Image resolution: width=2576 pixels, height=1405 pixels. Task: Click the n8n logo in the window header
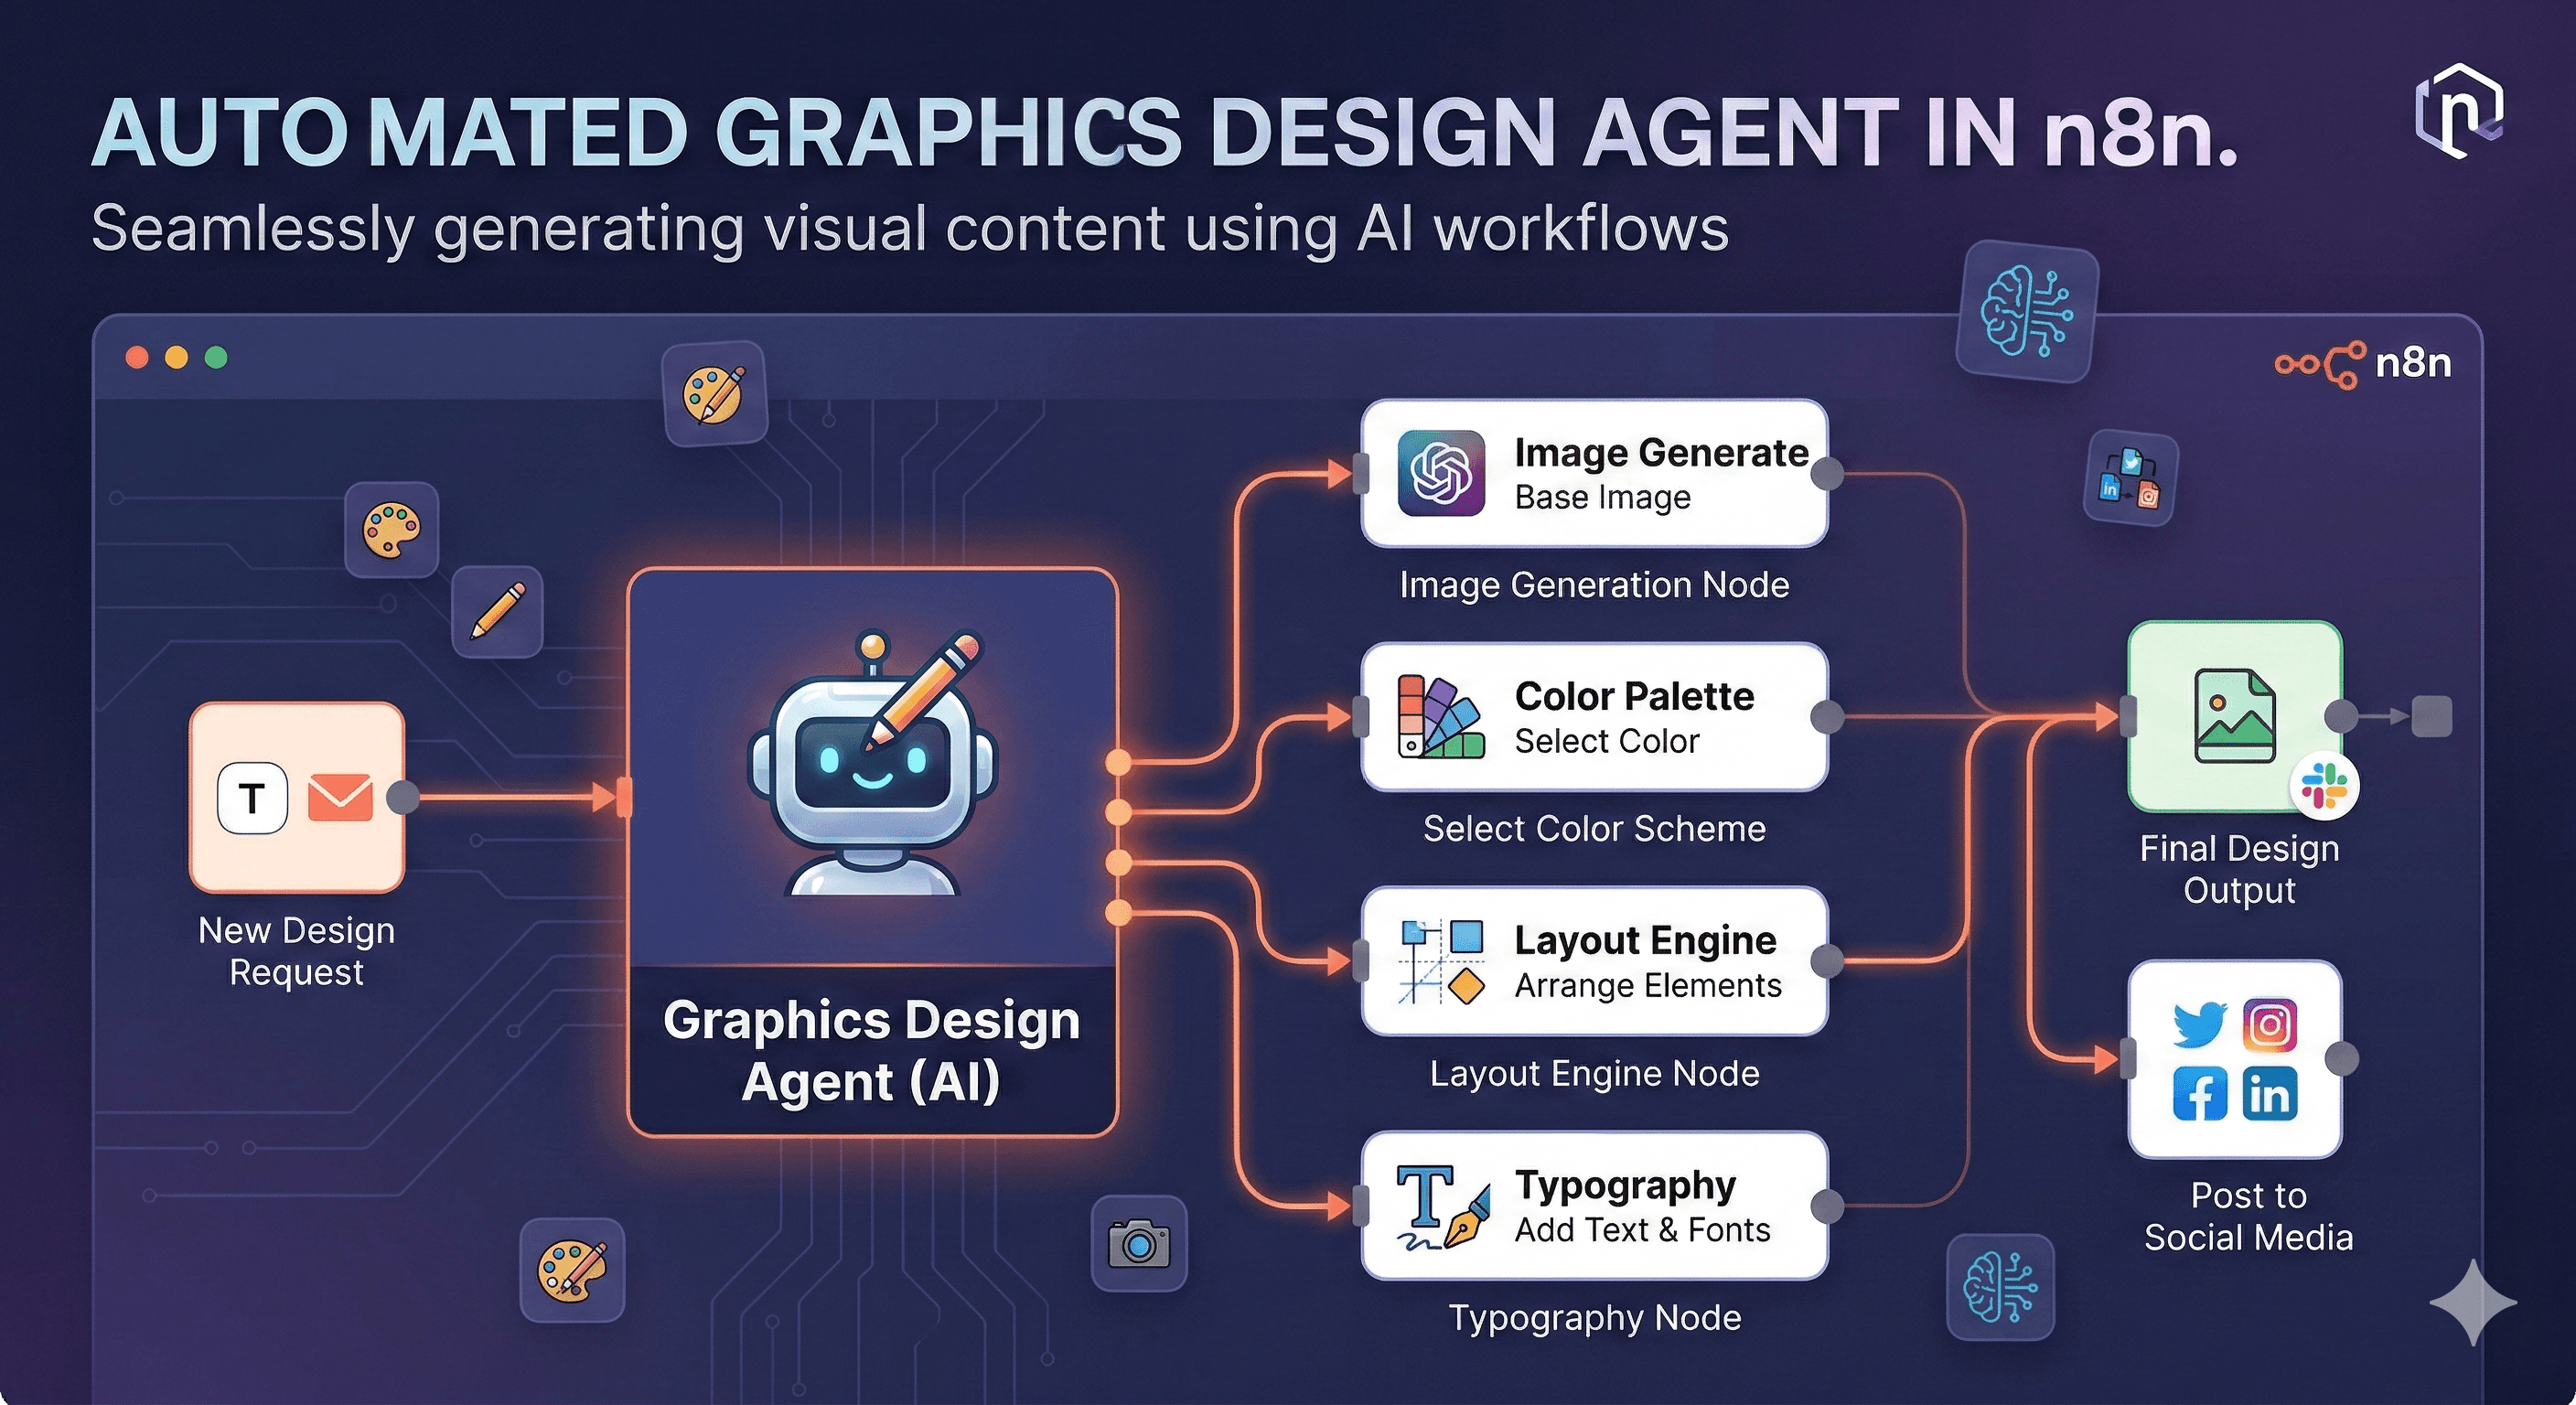click(2363, 363)
